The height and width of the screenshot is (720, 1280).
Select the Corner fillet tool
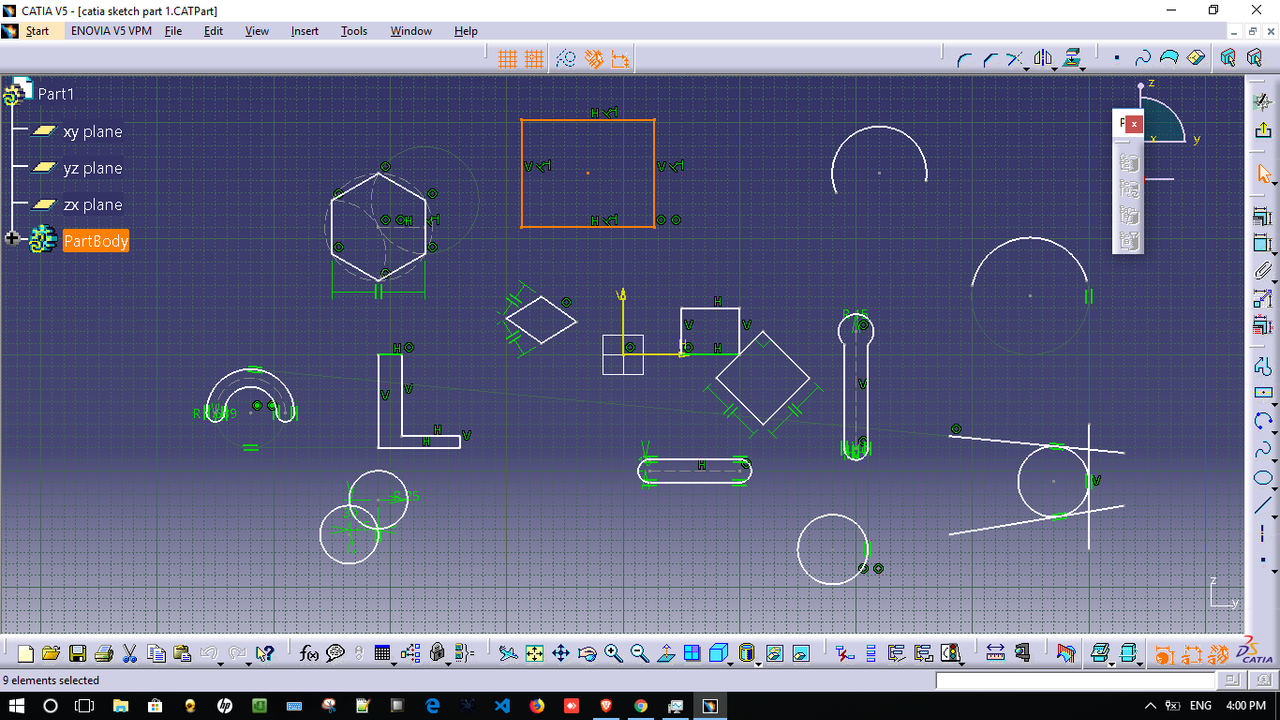tap(964, 60)
